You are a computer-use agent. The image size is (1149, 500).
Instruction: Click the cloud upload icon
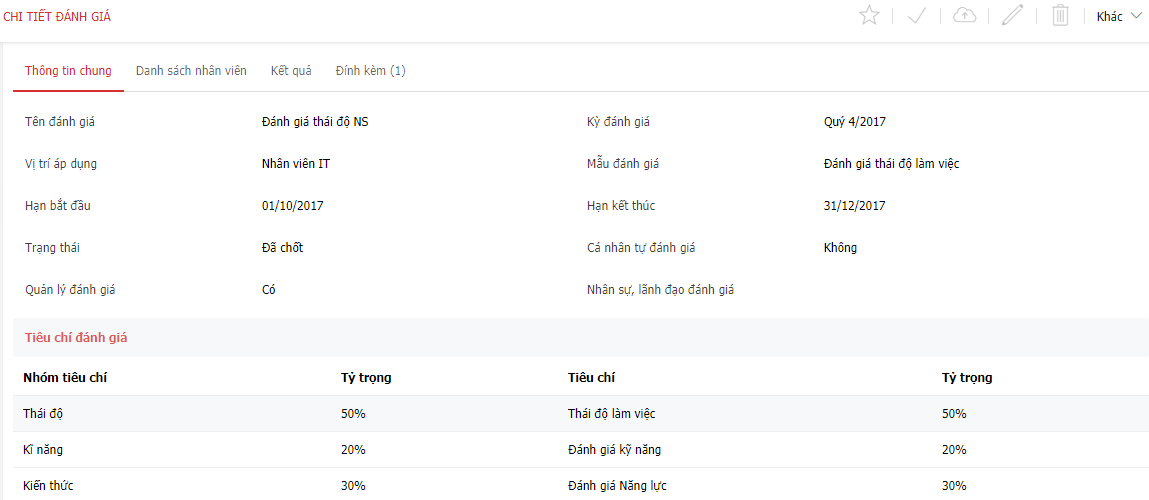pos(964,16)
